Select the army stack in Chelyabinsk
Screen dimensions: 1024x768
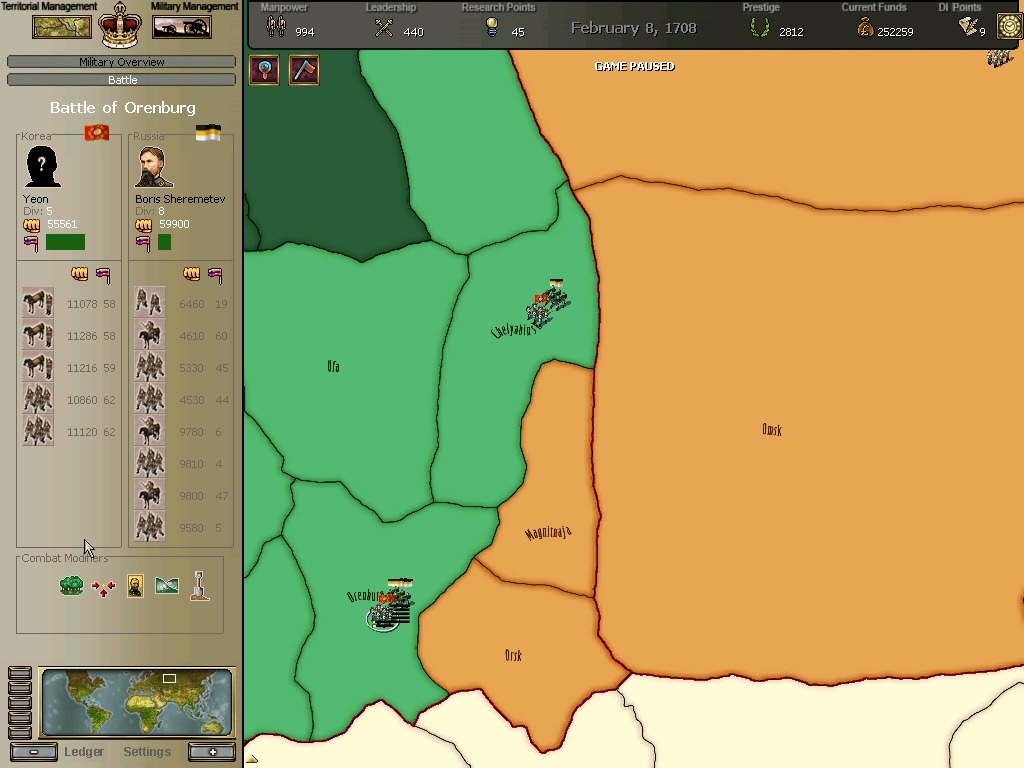pos(547,303)
